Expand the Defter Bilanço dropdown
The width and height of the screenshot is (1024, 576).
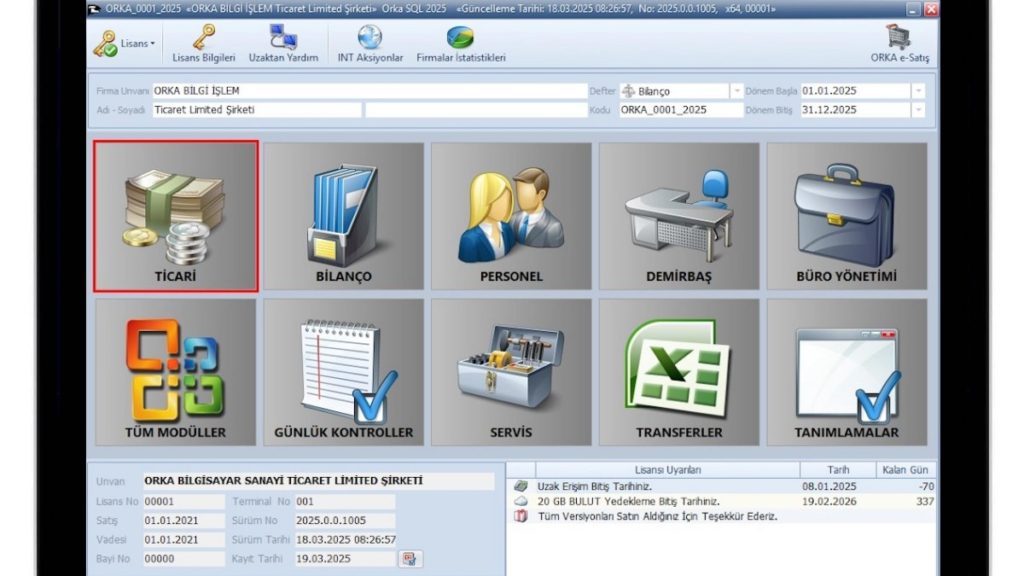click(x=736, y=91)
